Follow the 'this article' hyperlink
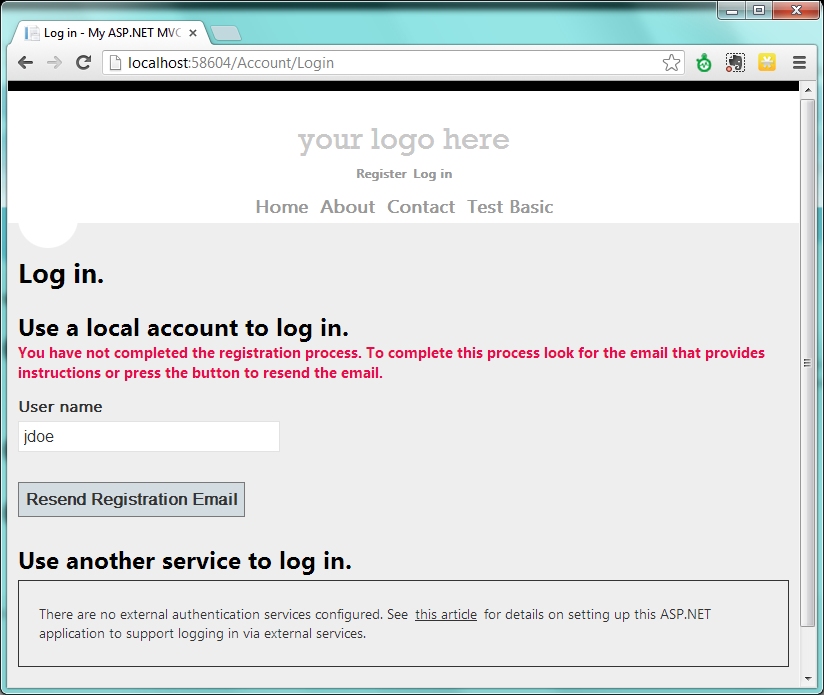Image resolution: width=824 pixels, height=695 pixels. click(x=445, y=614)
